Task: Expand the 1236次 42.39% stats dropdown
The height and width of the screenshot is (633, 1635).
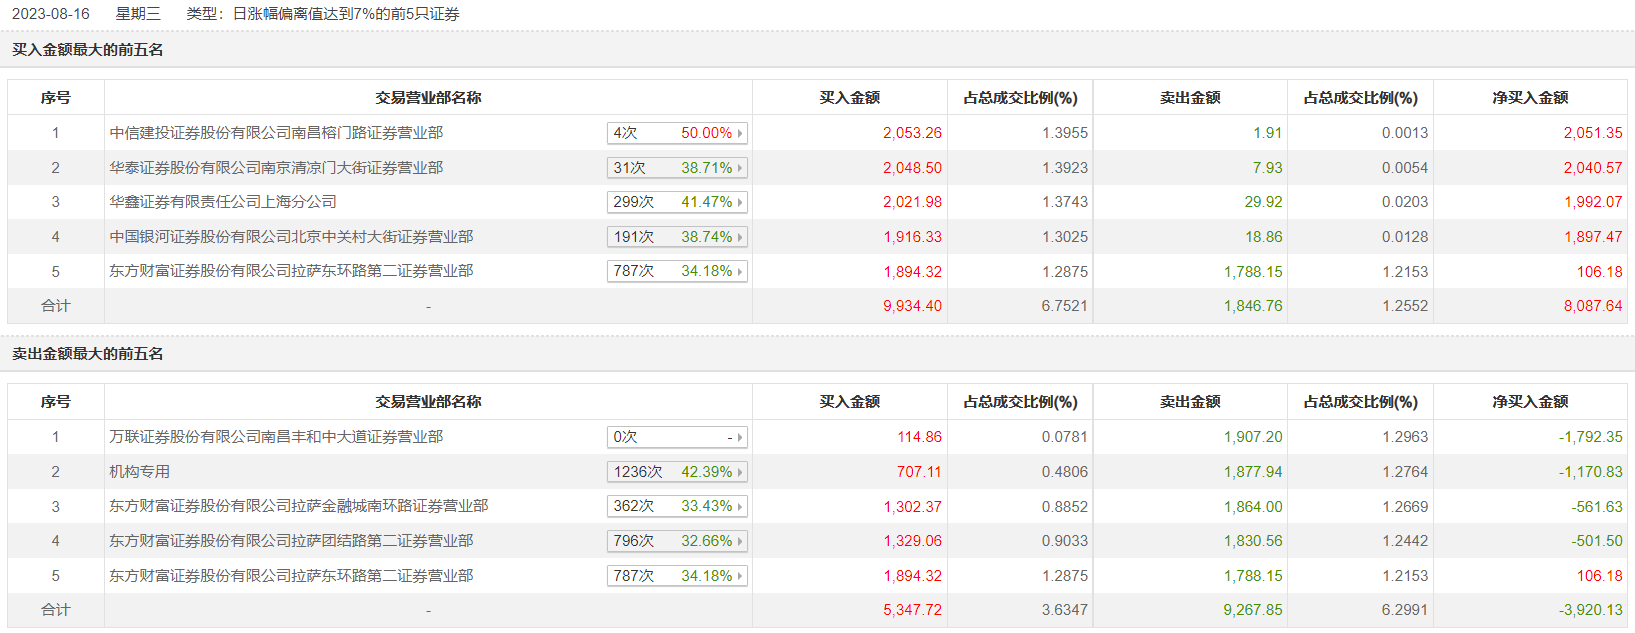Action: click(x=677, y=472)
